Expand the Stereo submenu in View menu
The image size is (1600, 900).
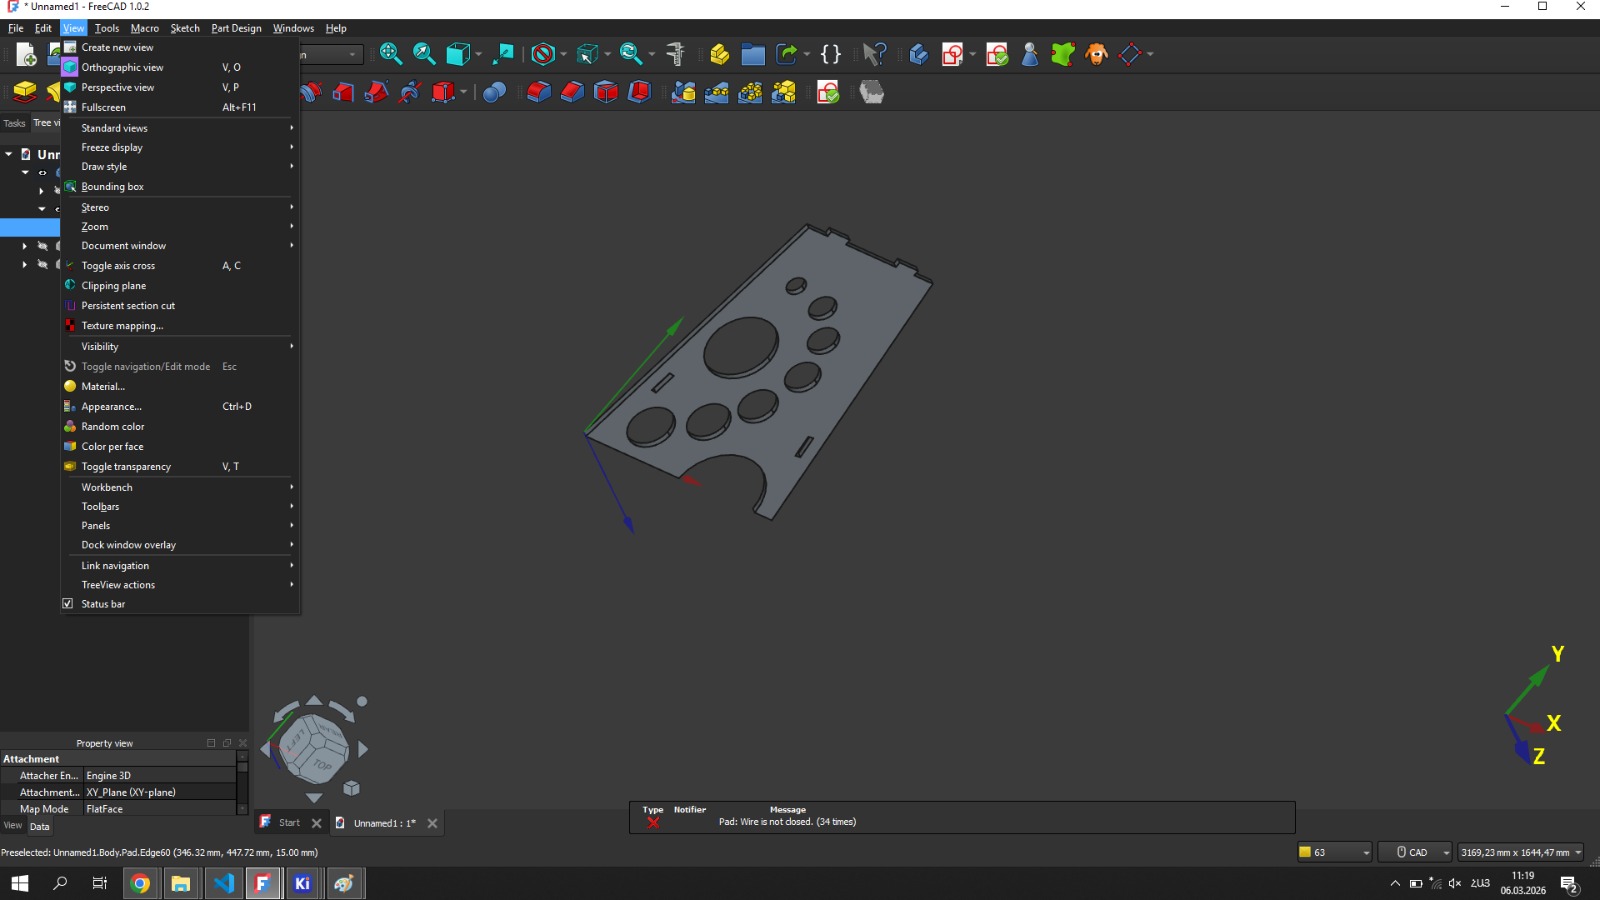tap(95, 207)
